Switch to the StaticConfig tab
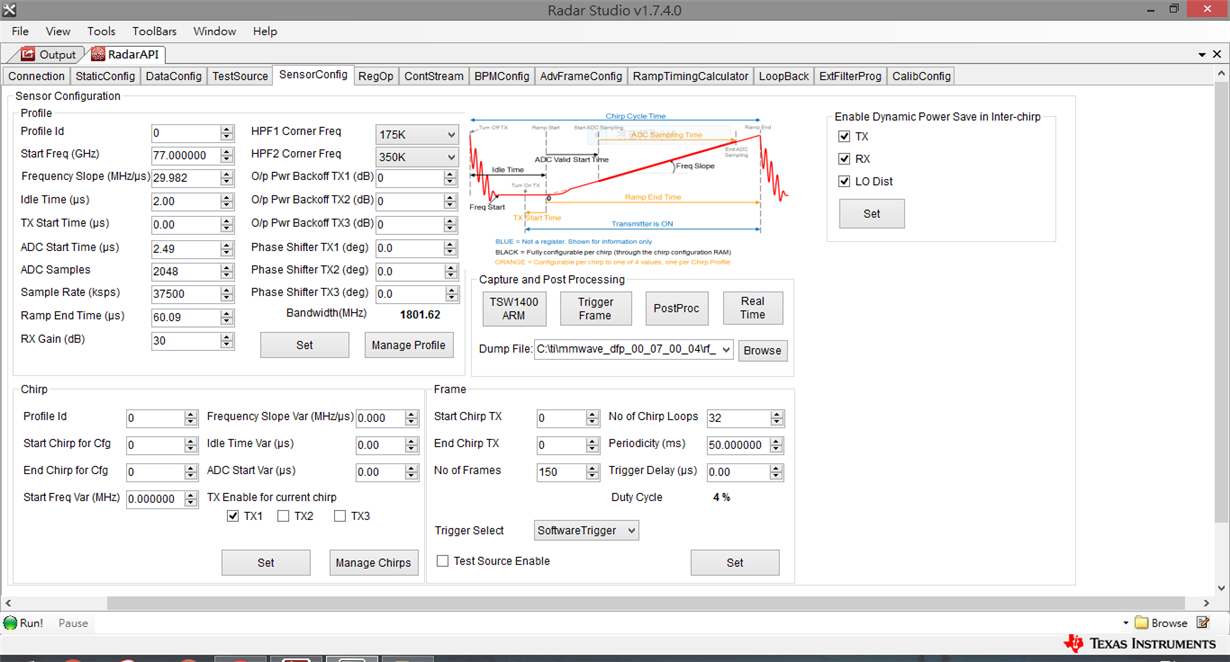The image size is (1230, 662). pos(105,76)
